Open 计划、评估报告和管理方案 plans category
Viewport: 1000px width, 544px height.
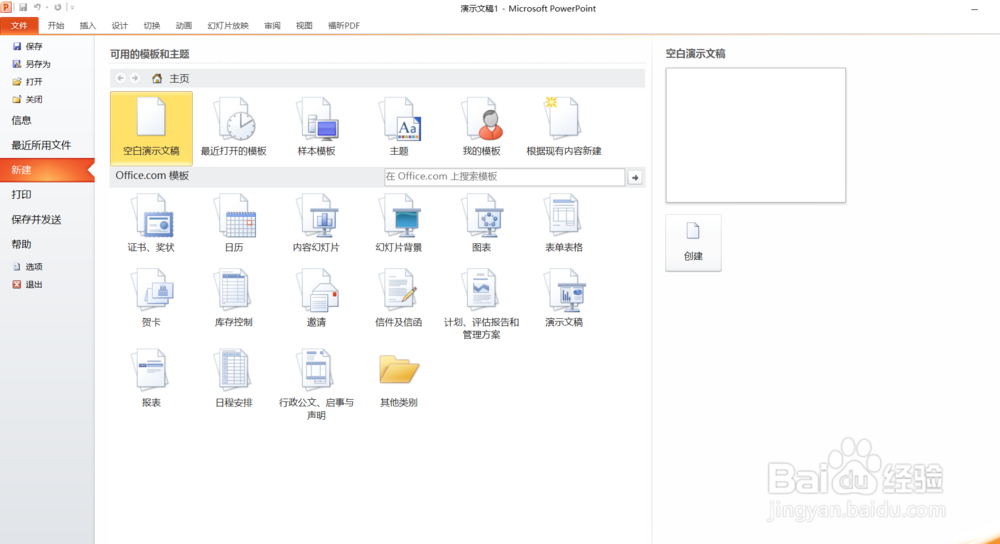pyautogui.click(x=482, y=304)
